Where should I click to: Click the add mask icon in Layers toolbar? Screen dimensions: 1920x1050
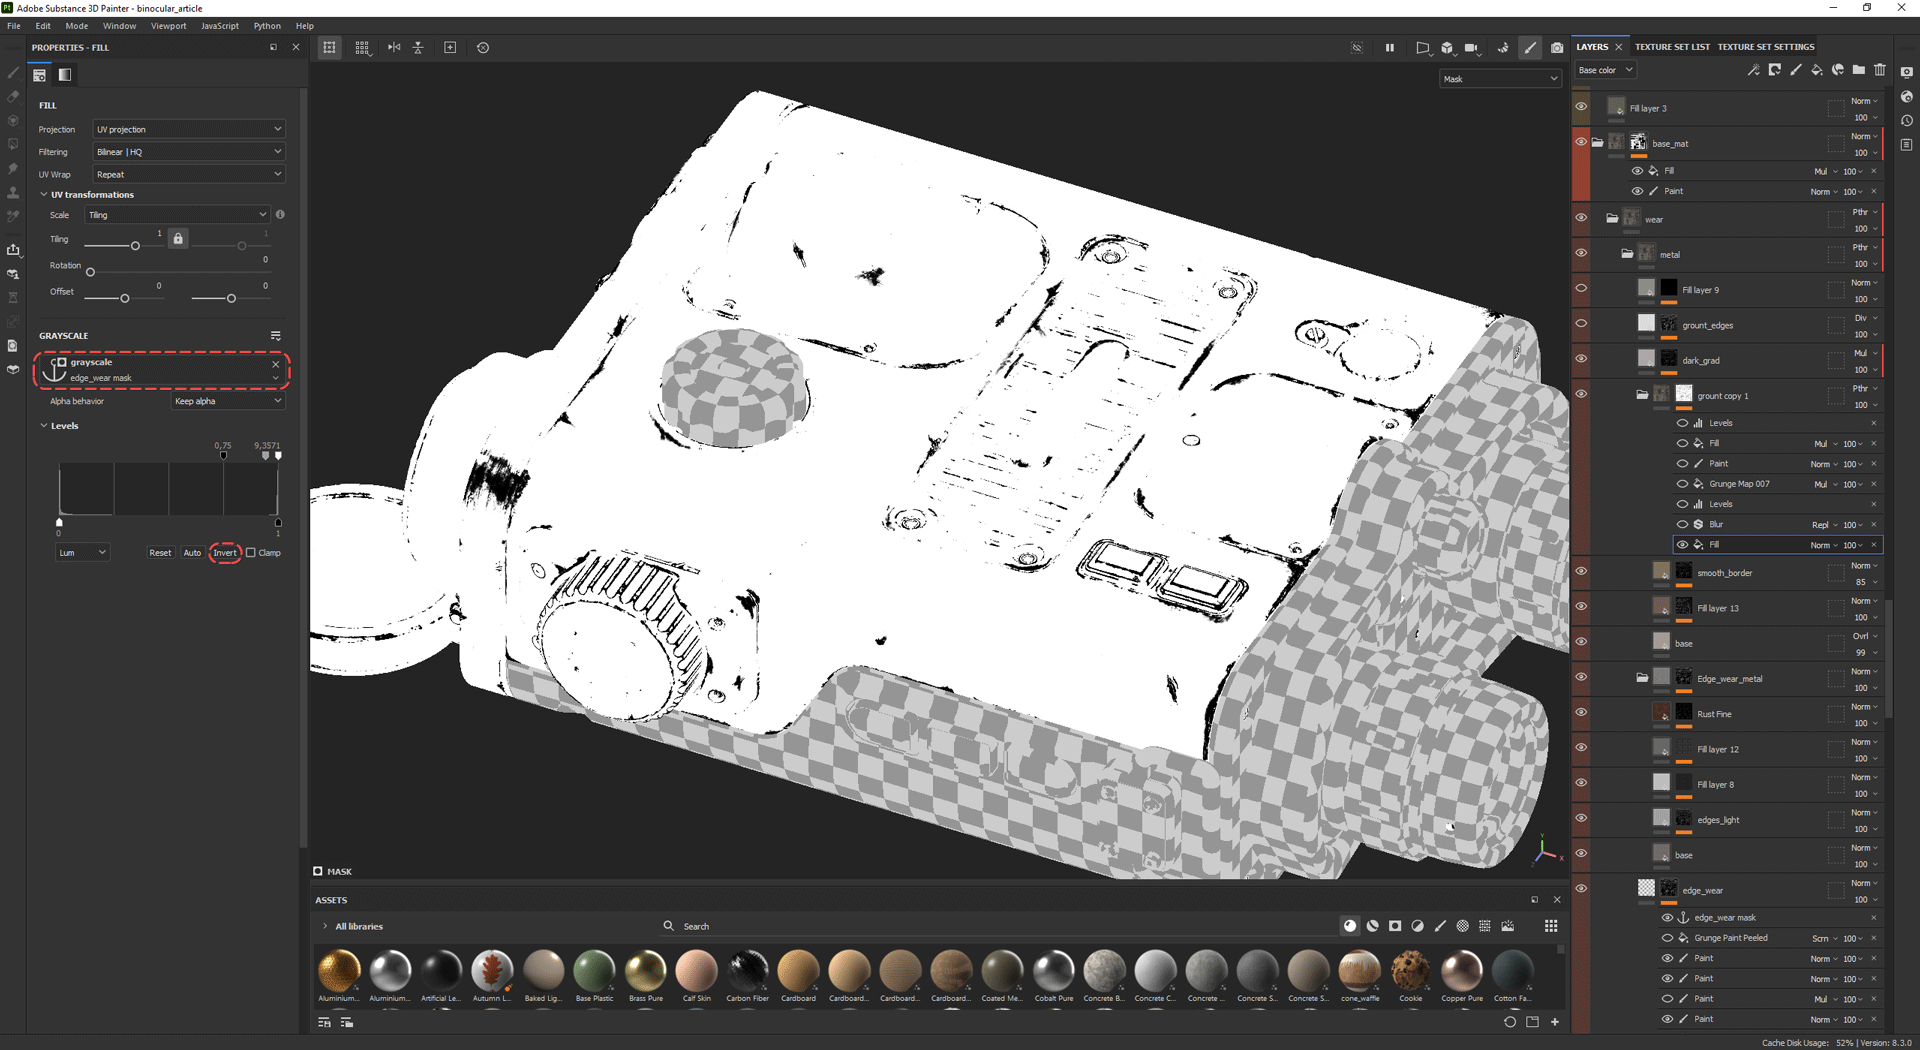pos(1774,70)
